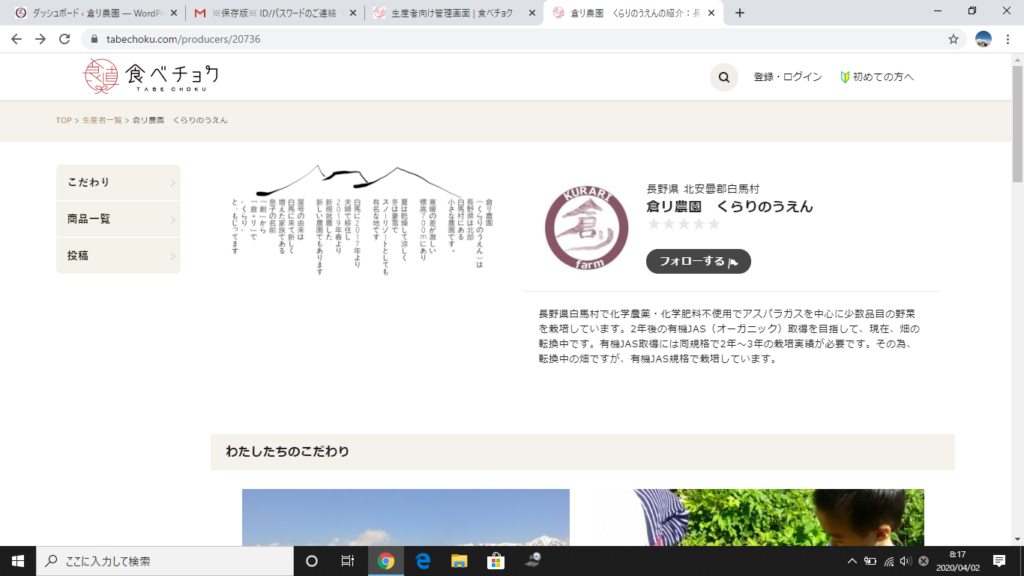Click the わたしたちのこだわり section heading
Viewport: 1024px width, 576px height.
click(287, 451)
